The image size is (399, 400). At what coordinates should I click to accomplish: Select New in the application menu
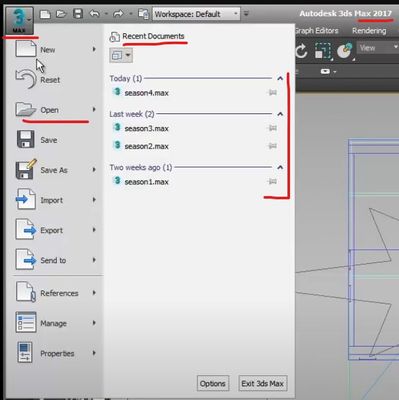(x=56, y=50)
